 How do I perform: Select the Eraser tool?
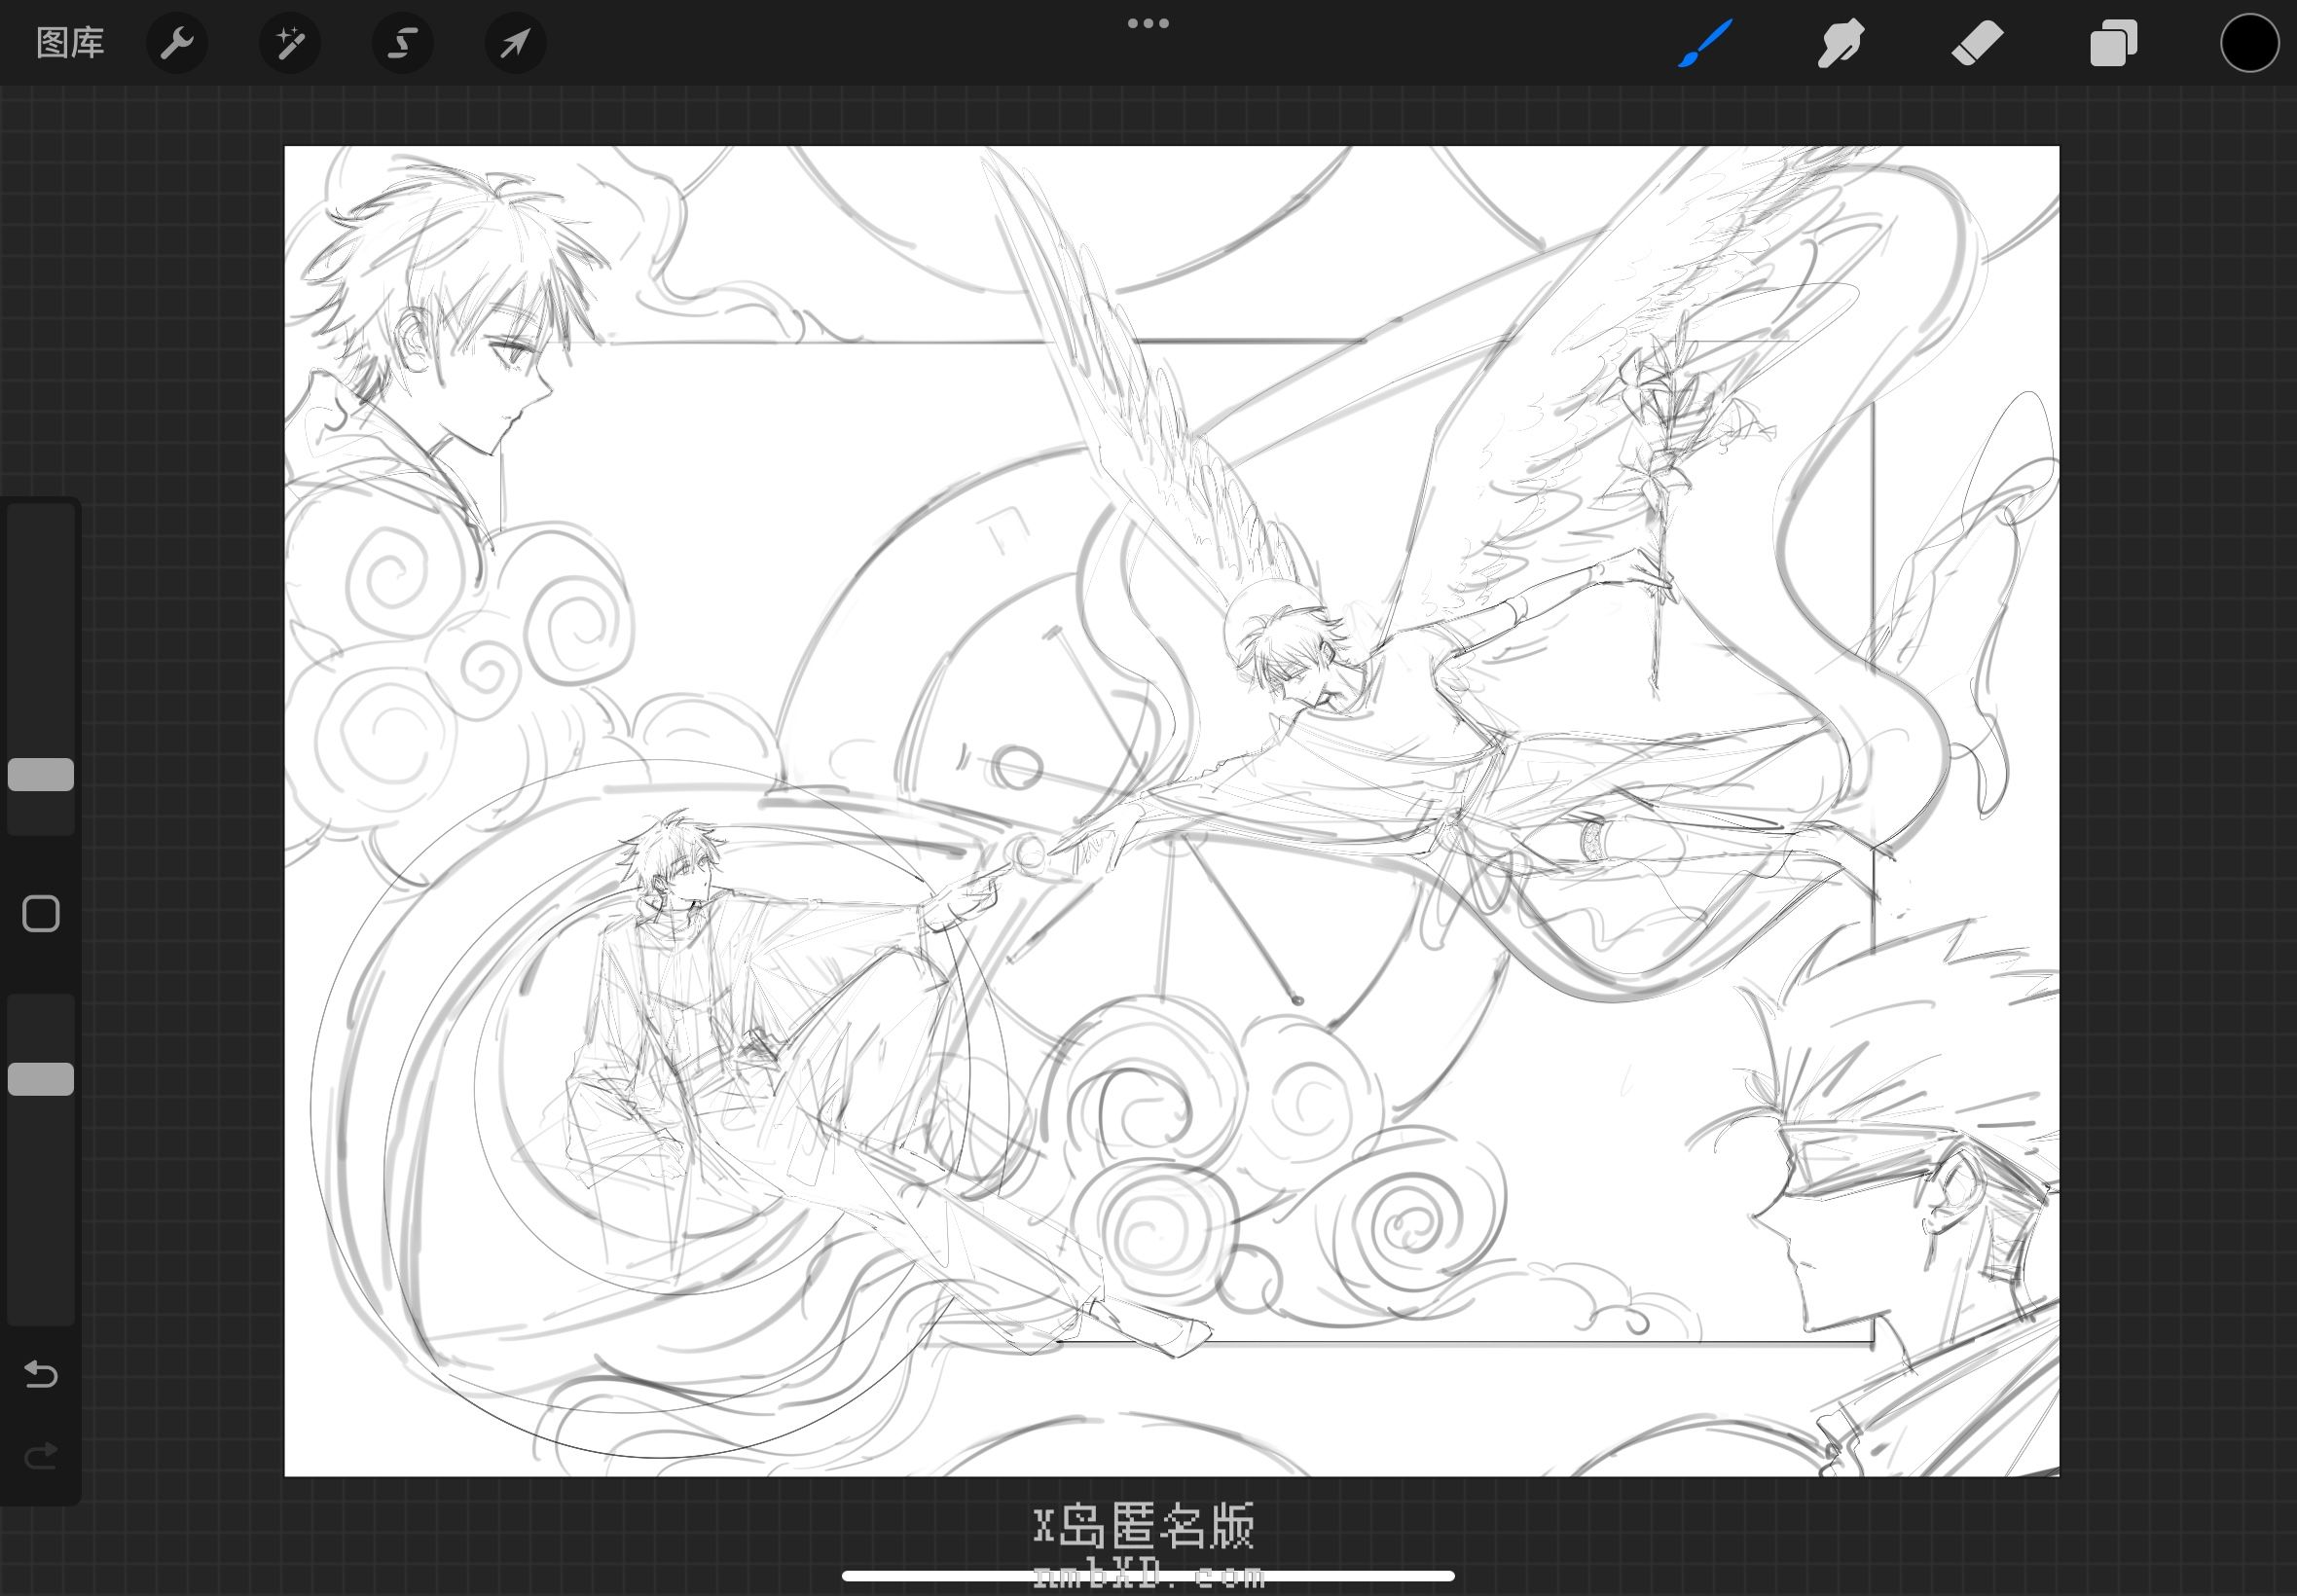[1977, 43]
